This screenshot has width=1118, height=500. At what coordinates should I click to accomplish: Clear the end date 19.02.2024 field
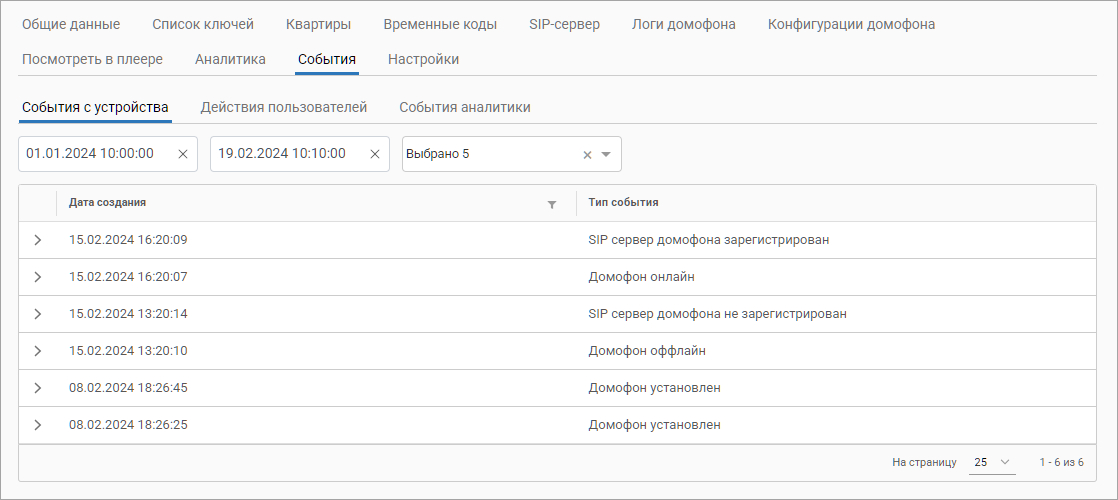(x=375, y=154)
